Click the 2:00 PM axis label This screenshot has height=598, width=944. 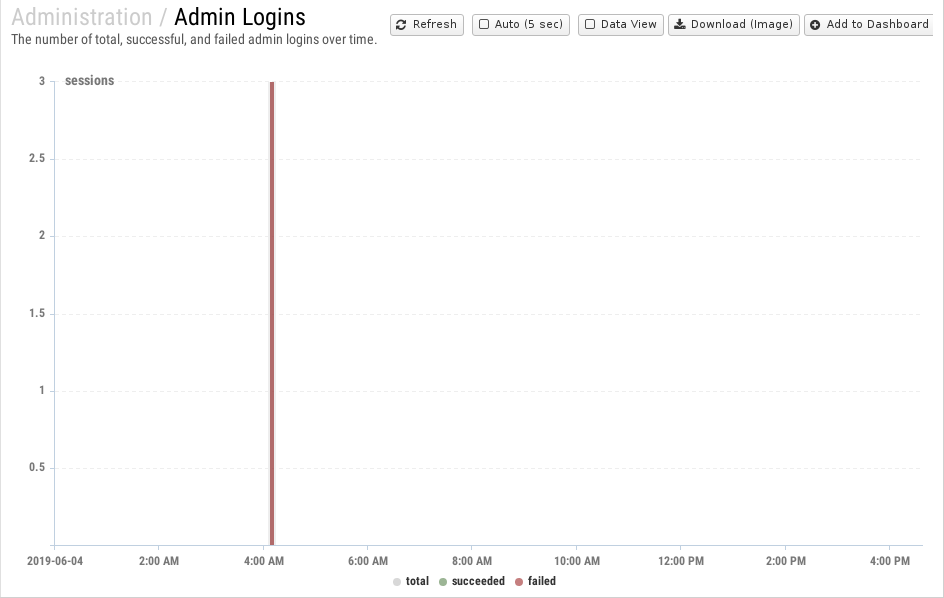click(786, 561)
